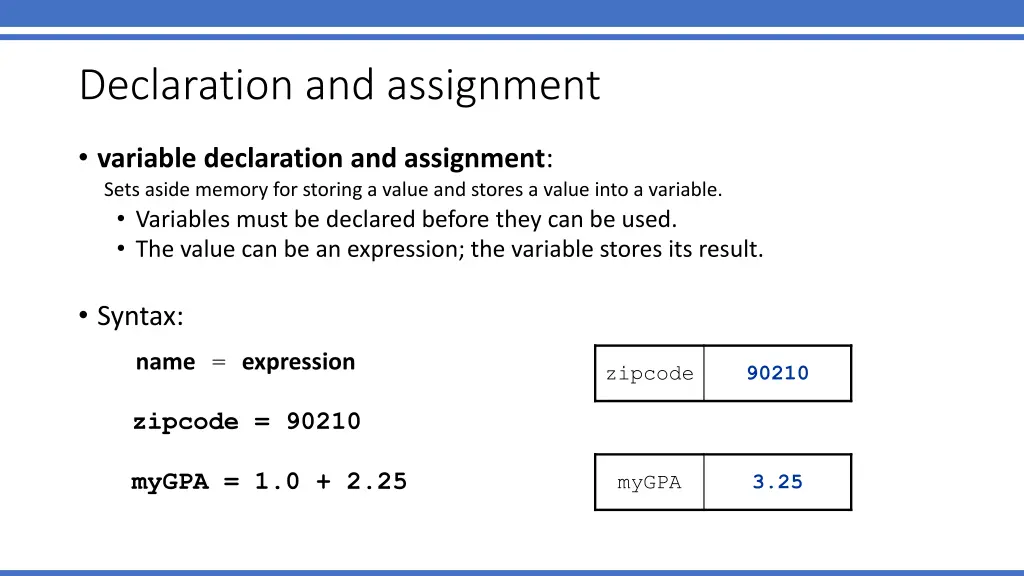Click the blue header bar at top
Screen dimensions: 1024x576
tap(512, 13)
